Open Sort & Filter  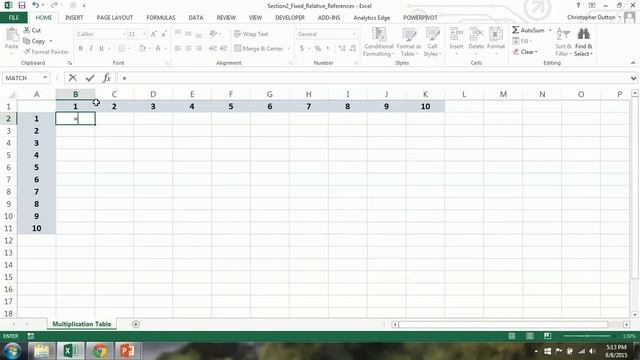click(563, 42)
